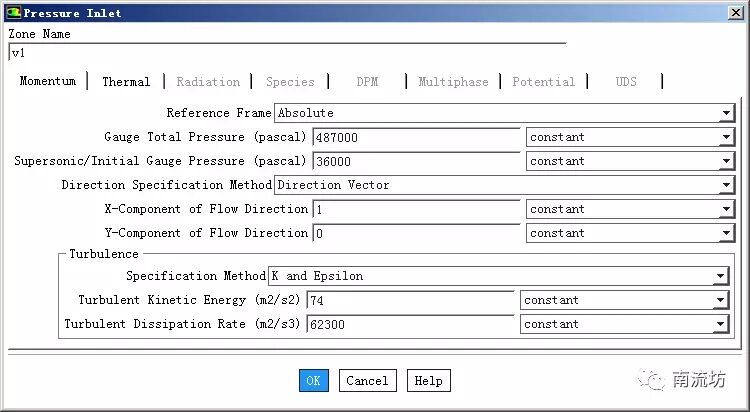This screenshot has width=750, height=412.
Task: Select the Momentum tab
Action: [x=47, y=82]
